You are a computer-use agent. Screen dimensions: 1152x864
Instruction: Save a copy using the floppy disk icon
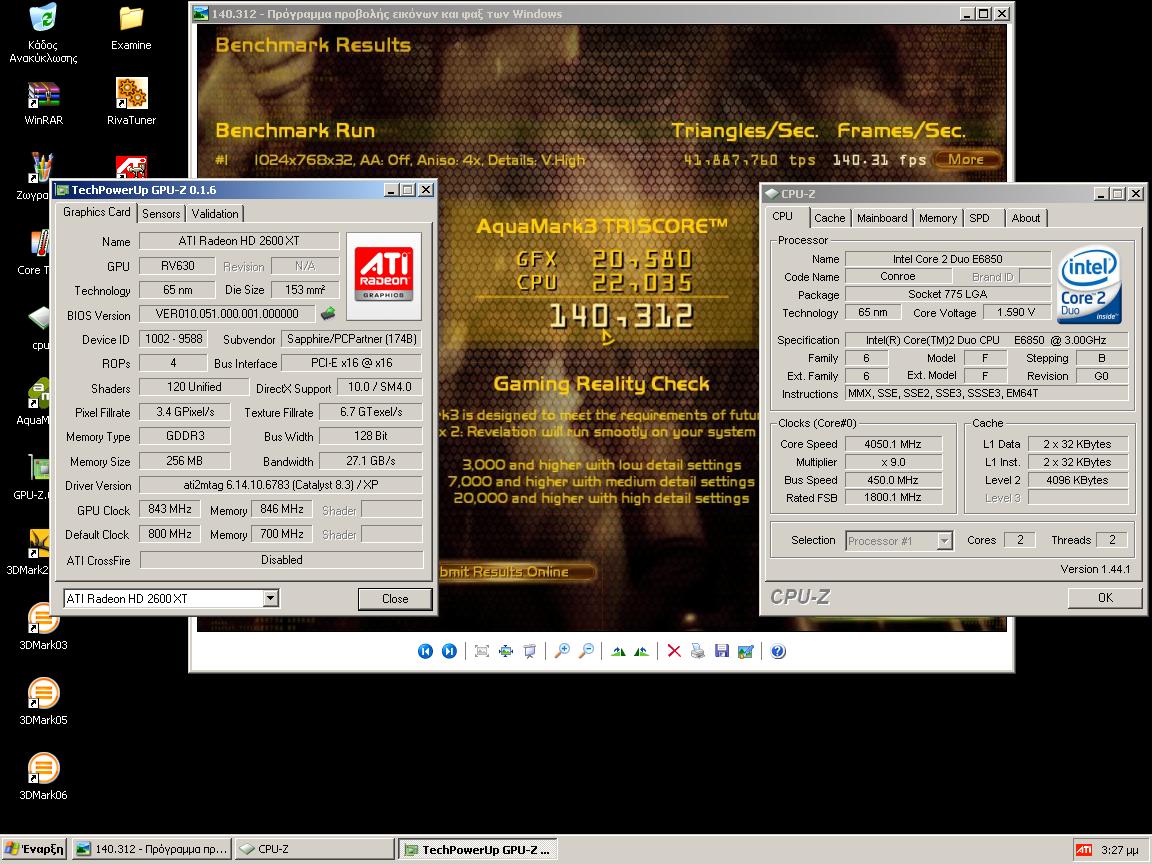(721, 651)
